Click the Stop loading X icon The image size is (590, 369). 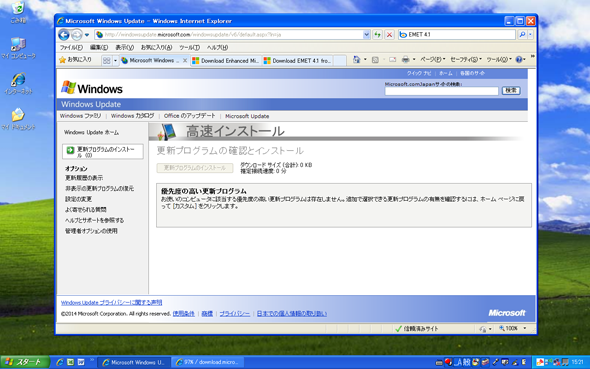(x=389, y=35)
